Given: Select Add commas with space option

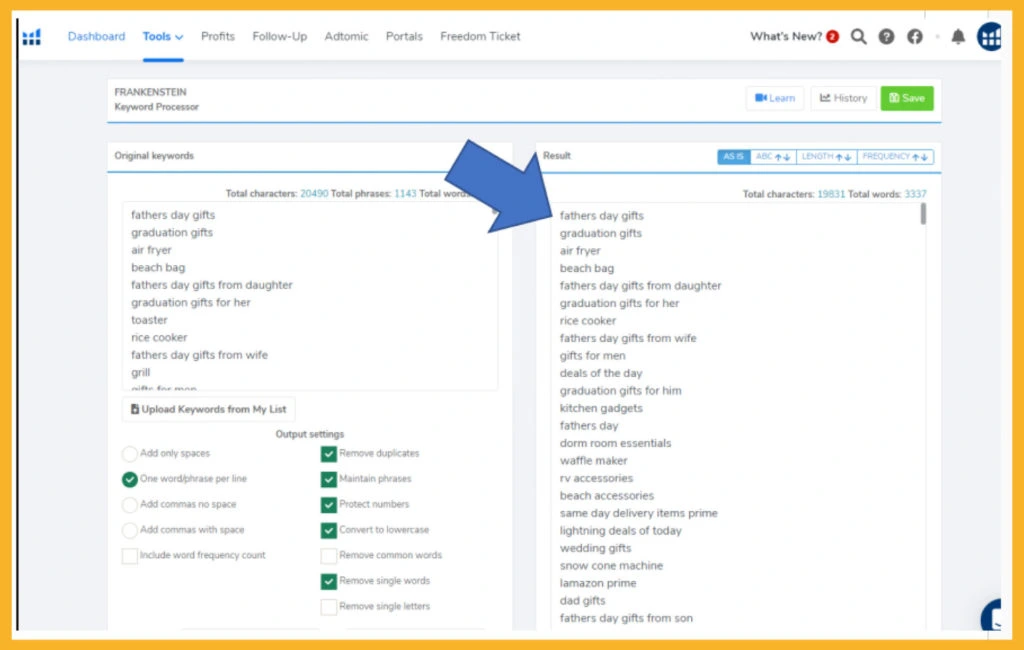Looking at the screenshot, I should 130,531.
